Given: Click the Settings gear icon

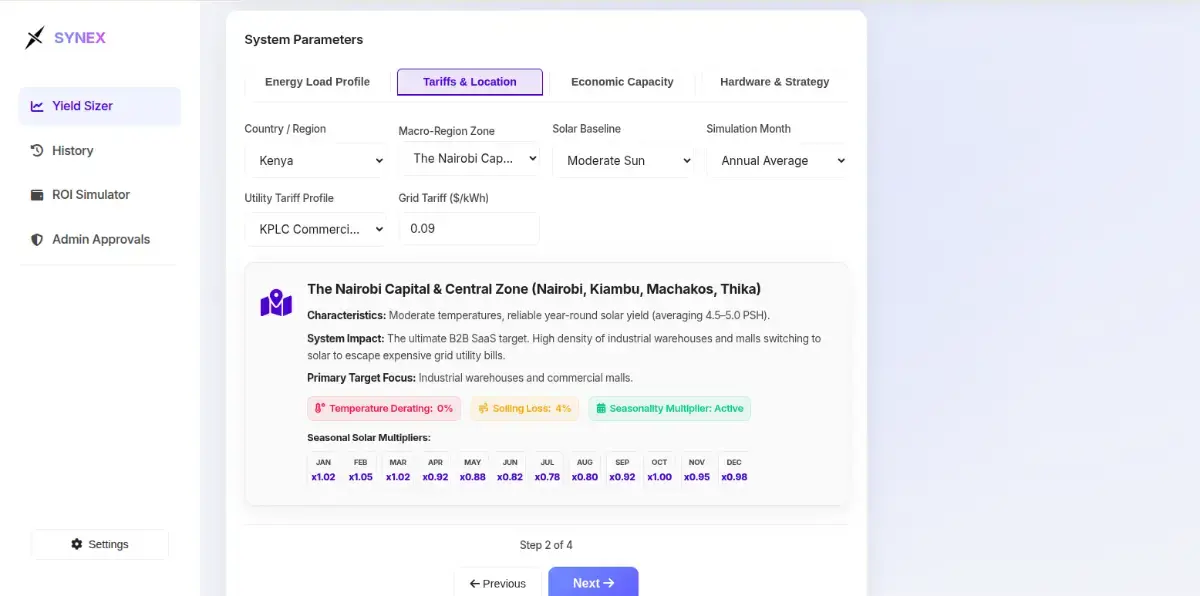Looking at the screenshot, I should pyautogui.click(x=77, y=544).
